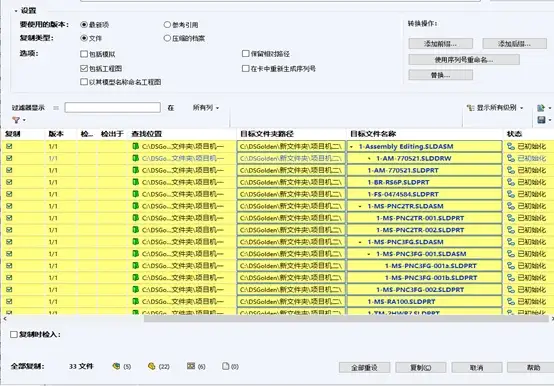The height and width of the screenshot is (386, 554).
Task: Focus the 过滤器显示 text input field
Action: click(x=112, y=108)
